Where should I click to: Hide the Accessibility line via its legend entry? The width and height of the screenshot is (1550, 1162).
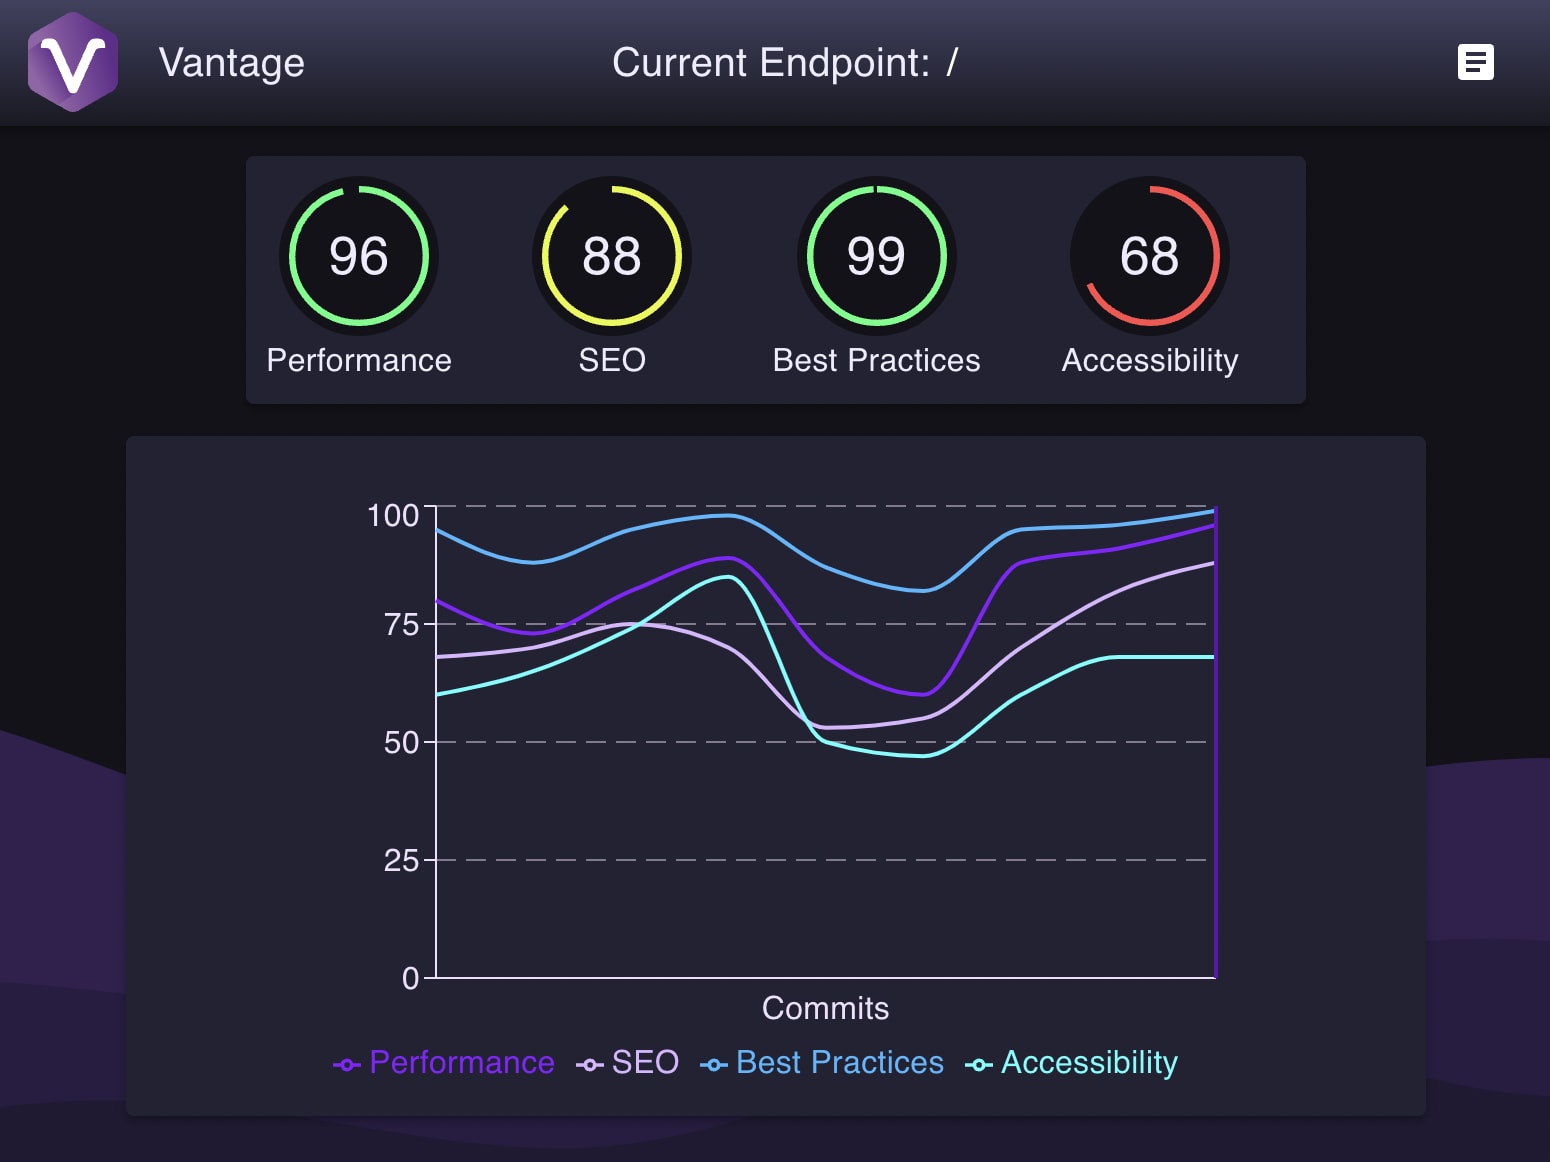point(1090,1063)
